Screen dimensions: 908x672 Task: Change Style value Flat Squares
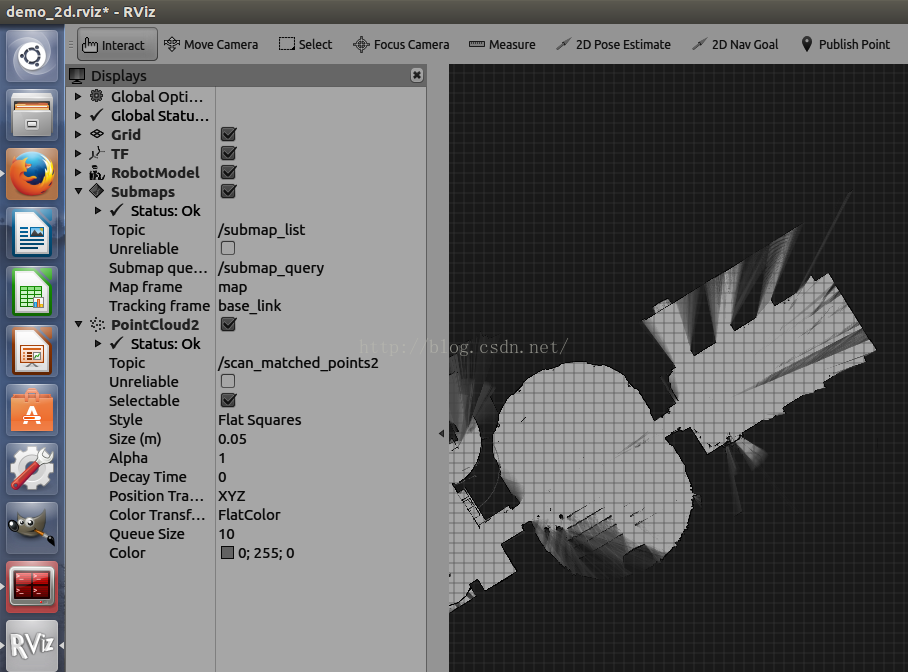tap(321, 419)
